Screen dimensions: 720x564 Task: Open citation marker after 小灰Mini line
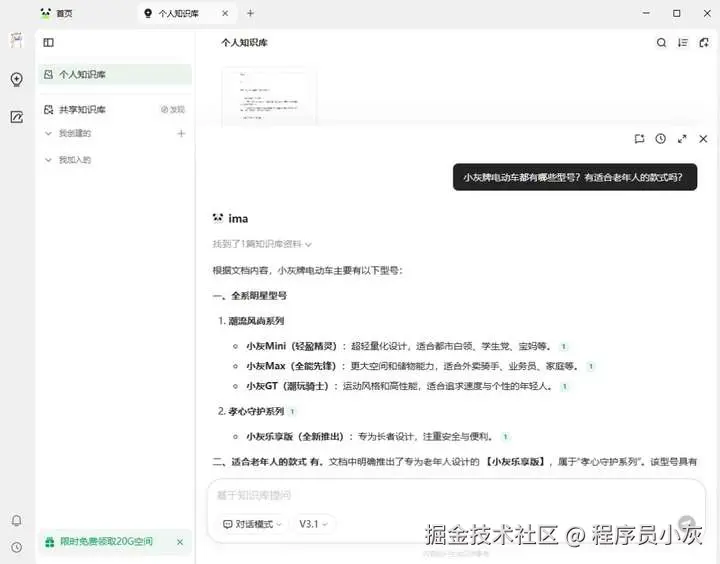coord(564,346)
